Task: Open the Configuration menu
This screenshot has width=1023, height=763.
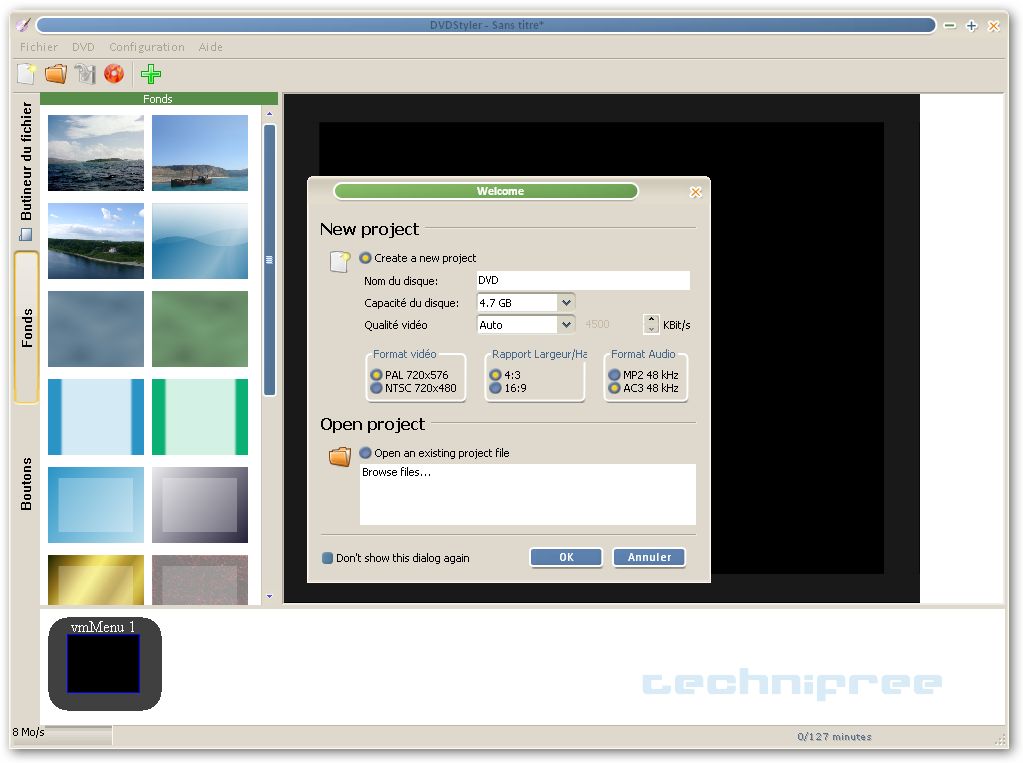Action: [x=147, y=47]
